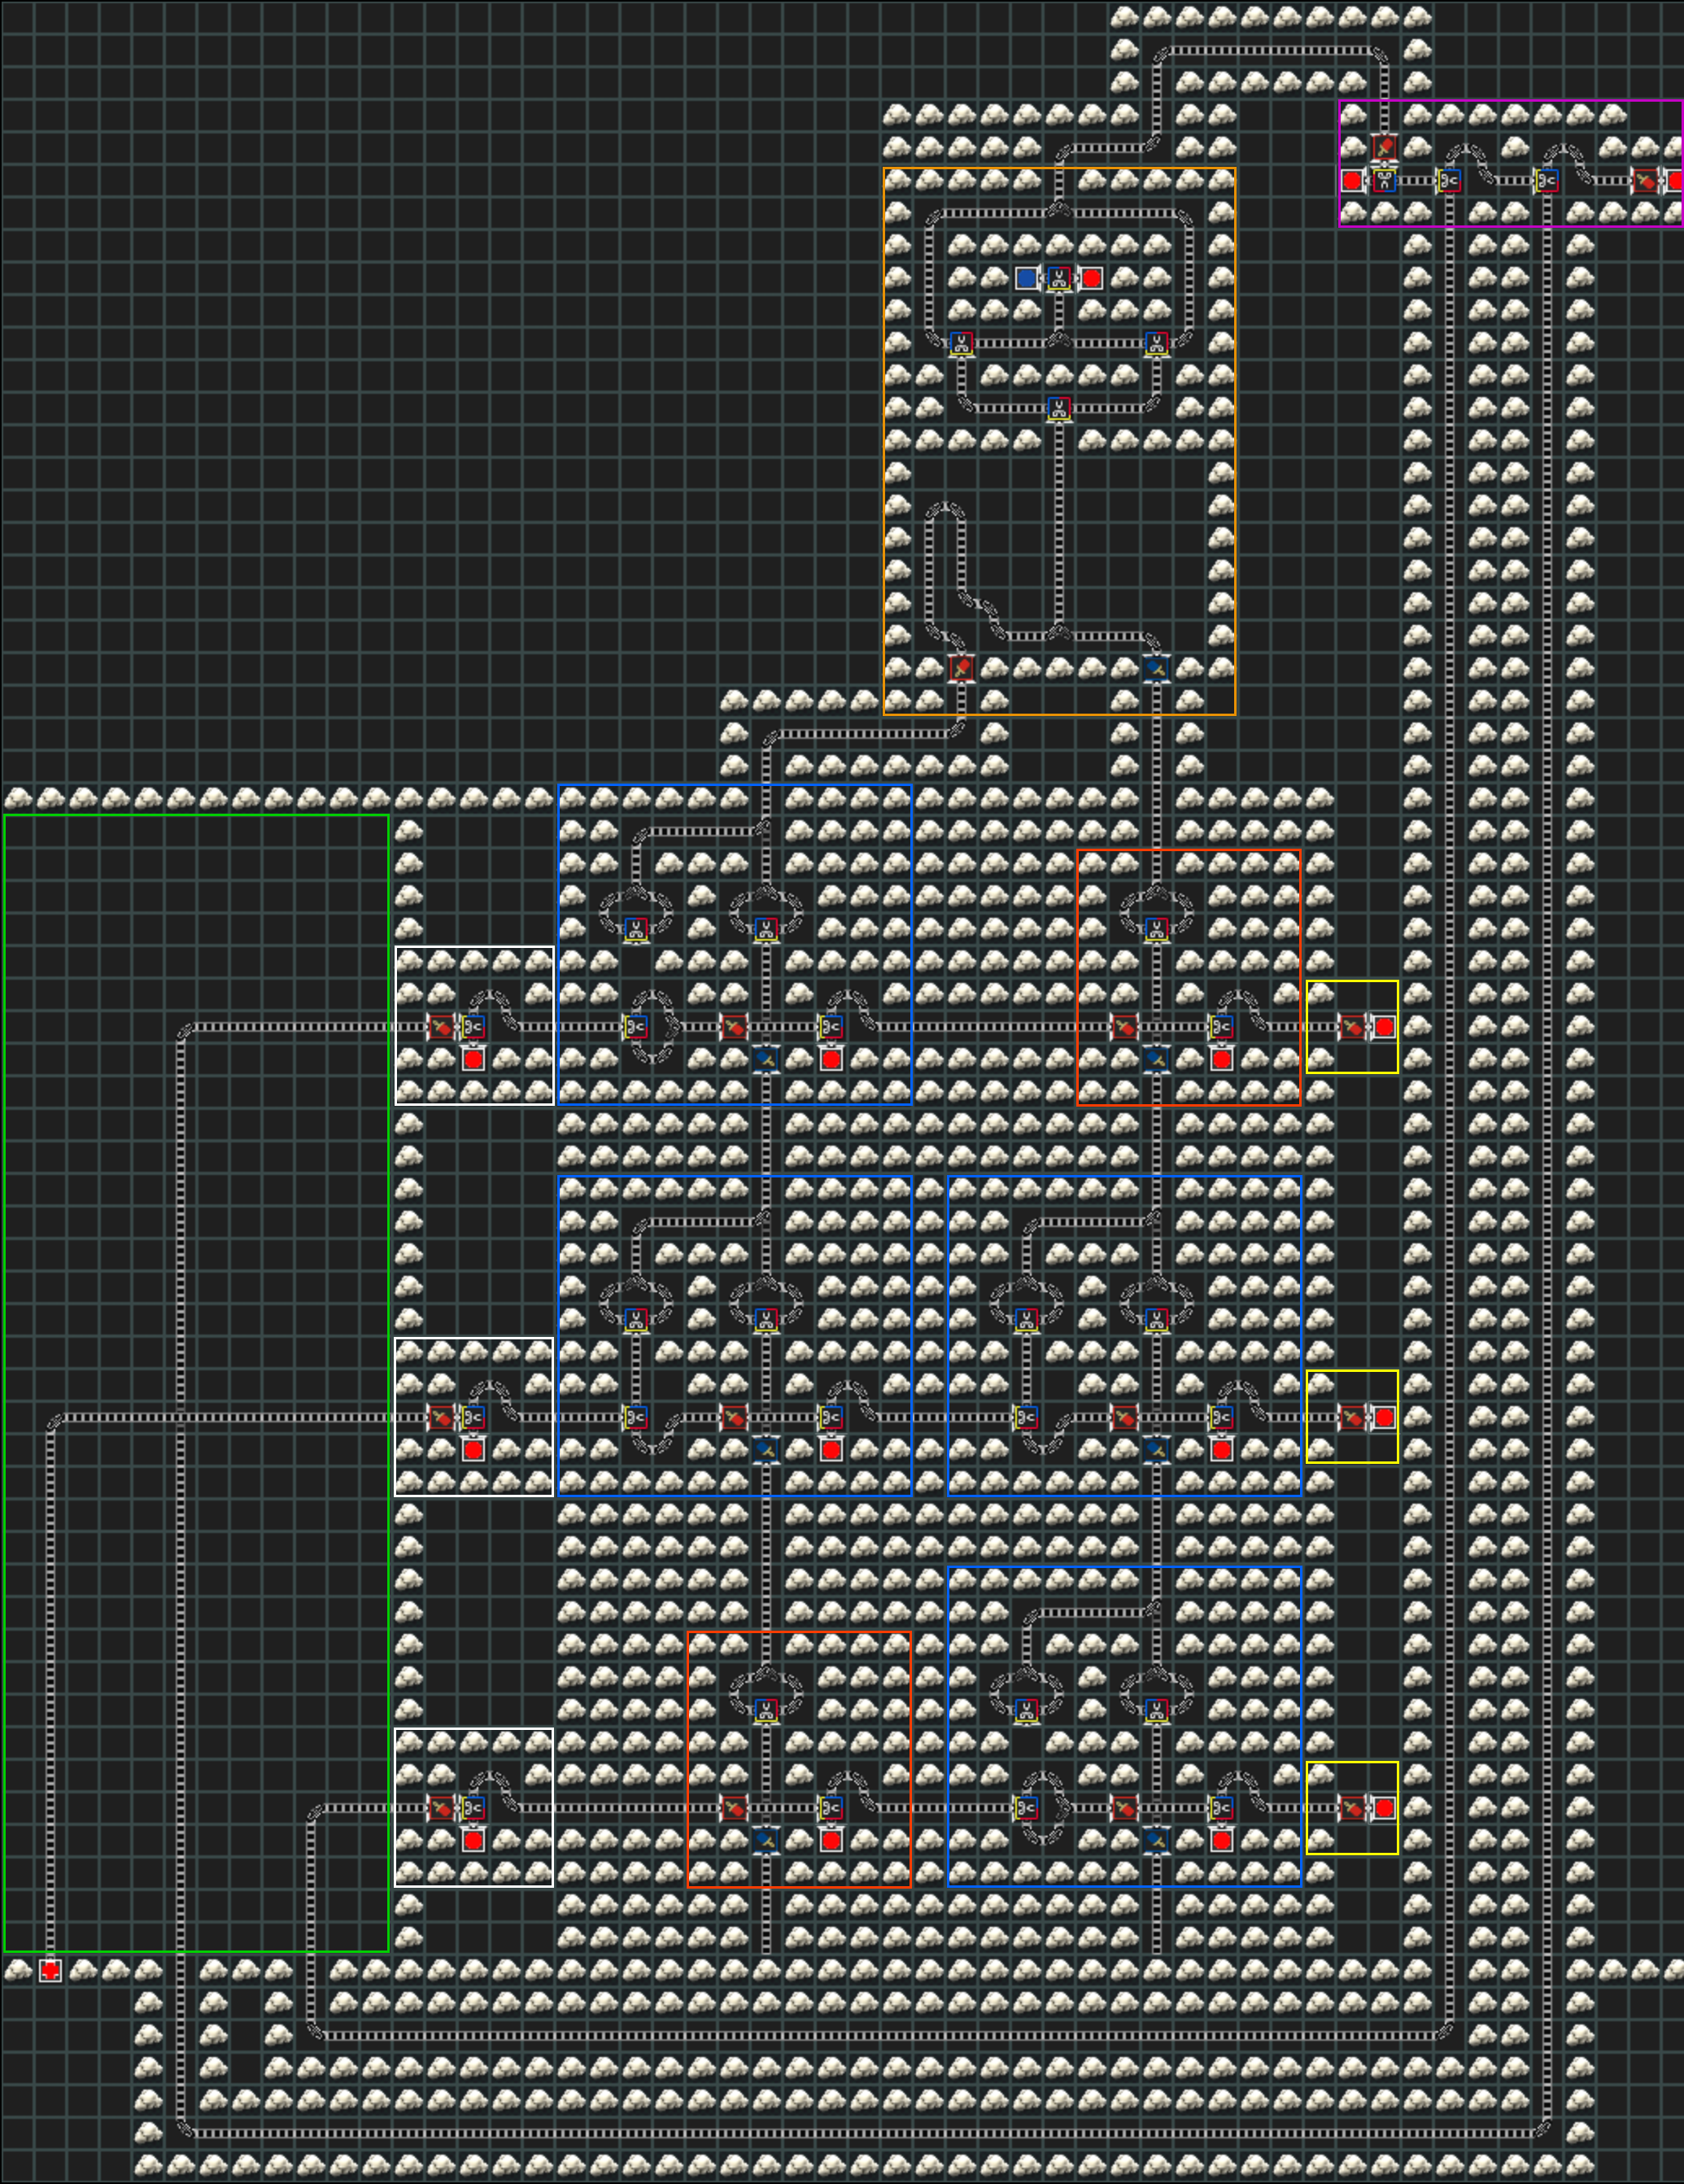This screenshot has width=1684, height=2184.
Task: Click the blue painter in the upper red-orange box
Action: pyautogui.click(x=1156, y=1059)
